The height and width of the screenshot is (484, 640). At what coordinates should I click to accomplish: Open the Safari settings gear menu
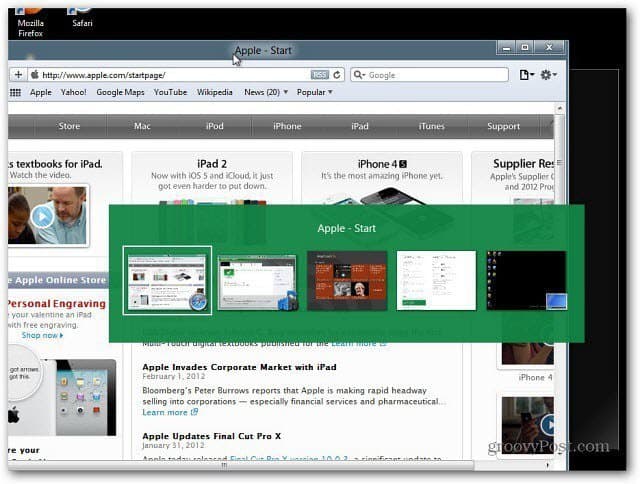[548, 75]
